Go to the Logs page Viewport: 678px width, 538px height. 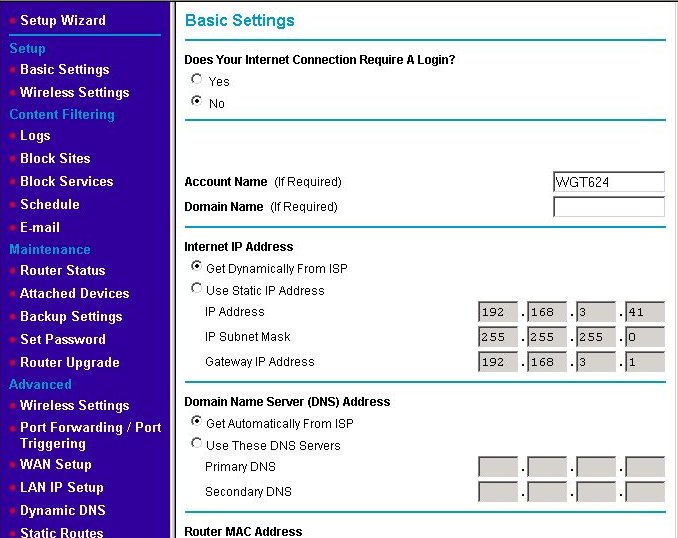tap(35, 135)
